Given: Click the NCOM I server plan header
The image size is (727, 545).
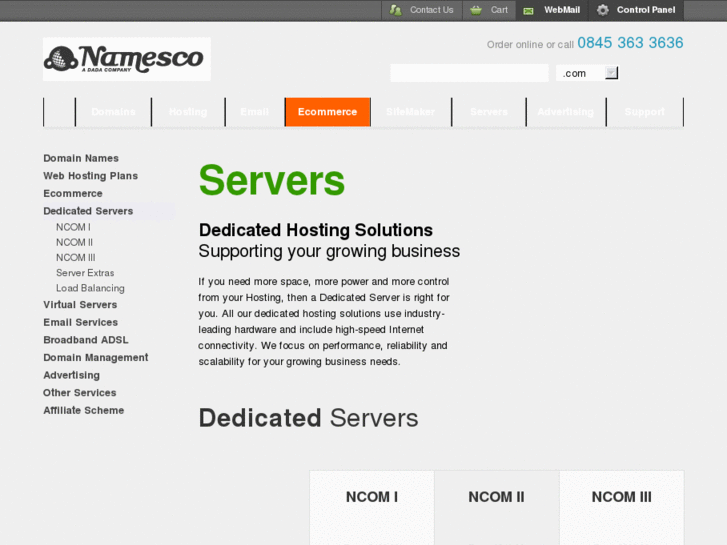Looking at the screenshot, I should (x=372, y=497).
